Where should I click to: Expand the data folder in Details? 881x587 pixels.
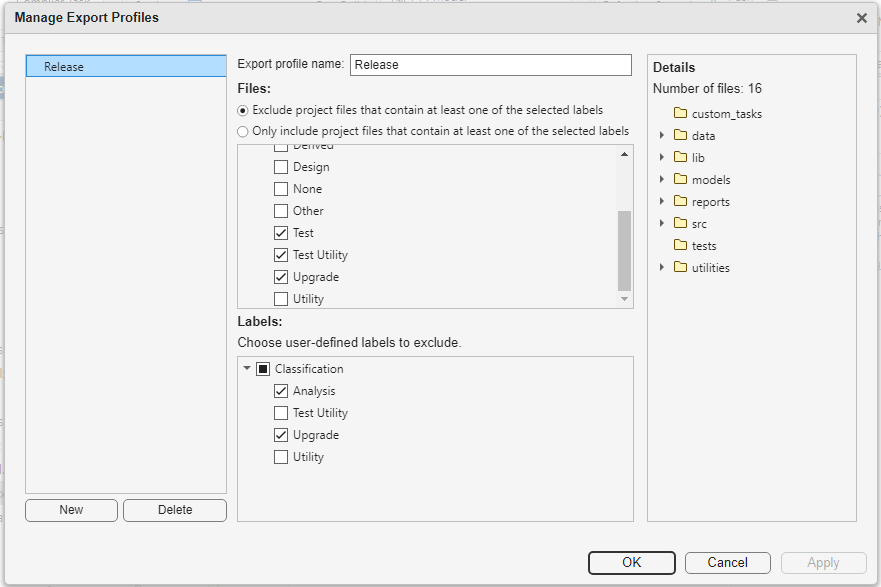click(662, 135)
